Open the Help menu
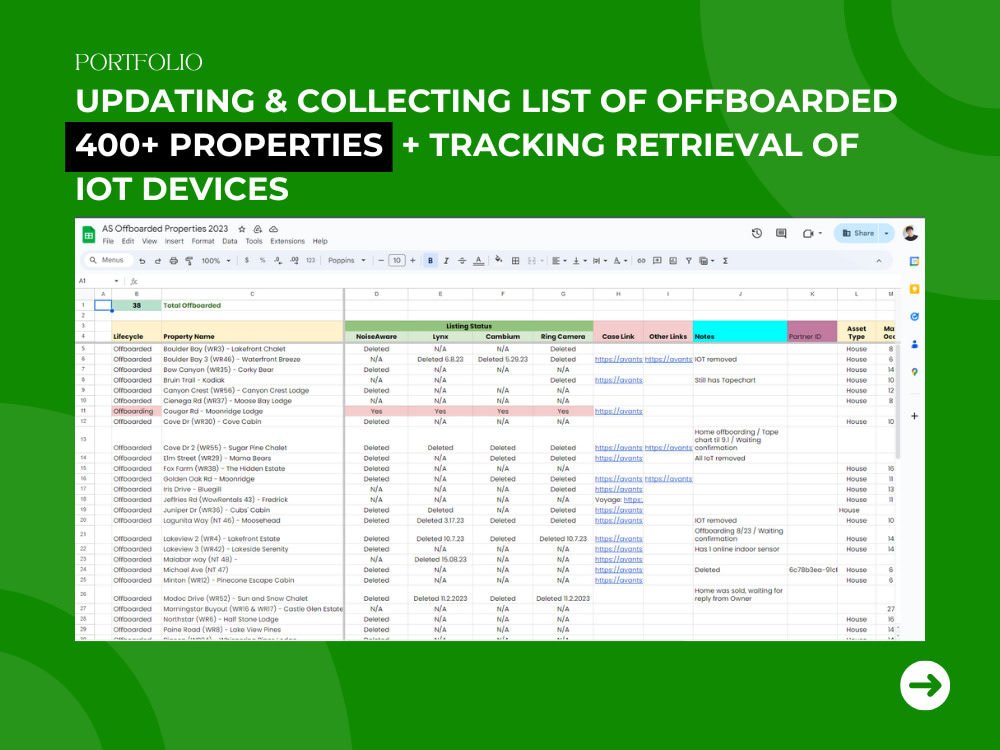This screenshot has height=750, width=1000. [x=320, y=242]
